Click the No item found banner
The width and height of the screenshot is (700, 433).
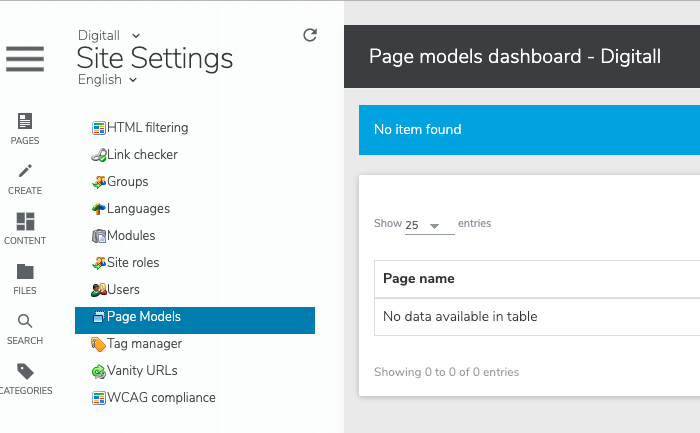click(x=529, y=130)
